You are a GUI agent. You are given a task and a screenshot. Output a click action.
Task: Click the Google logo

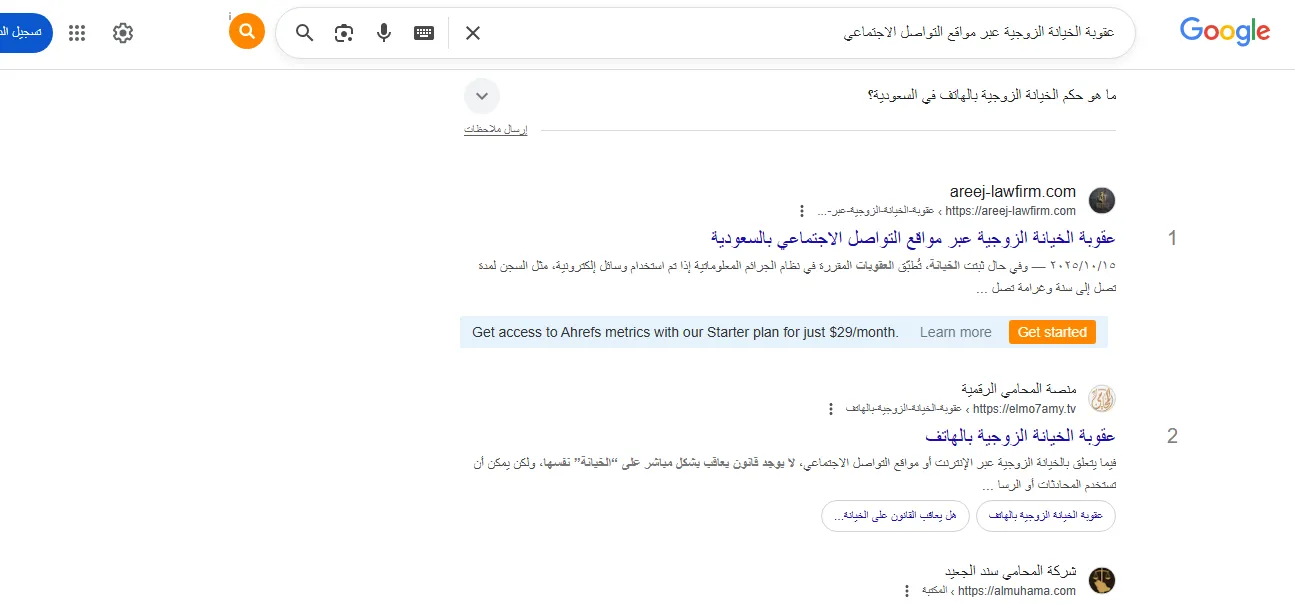point(1224,32)
